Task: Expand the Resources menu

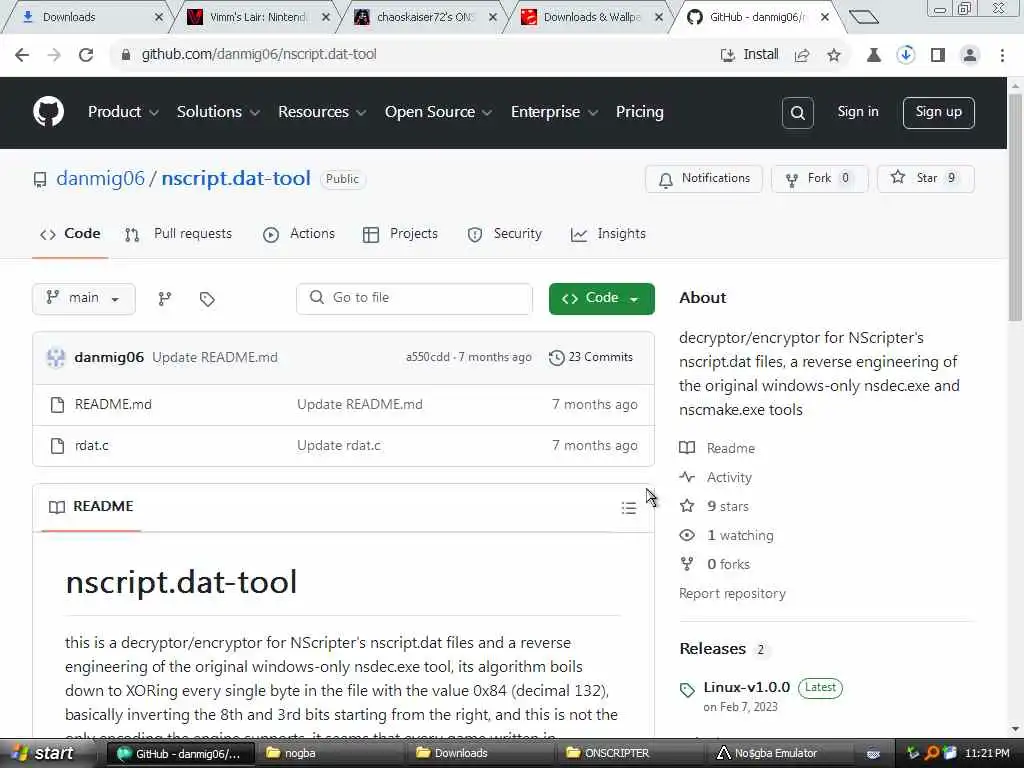Action: [x=322, y=112]
